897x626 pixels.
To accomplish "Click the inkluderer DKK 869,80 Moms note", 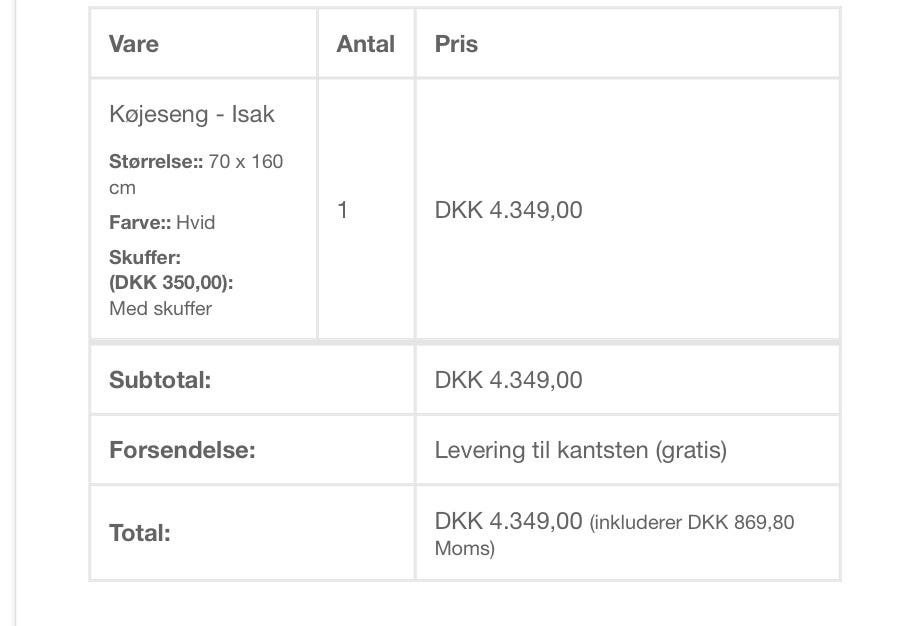I will (x=690, y=523).
